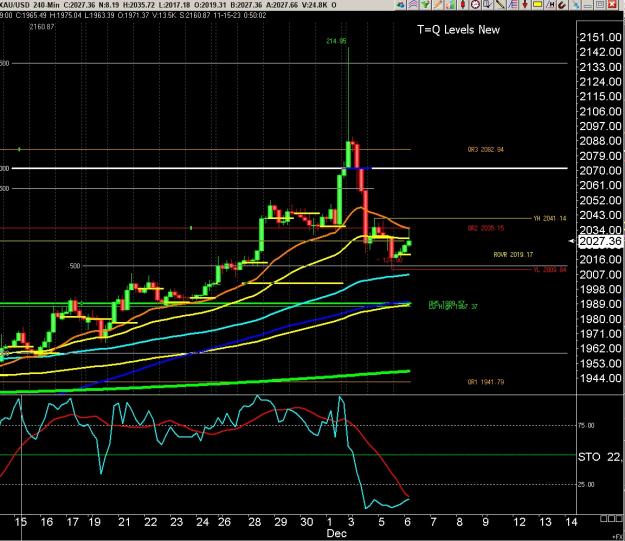Click date 14 on the time axis
Viewport: 625px width, 541px height.
(x=571, y=521)
